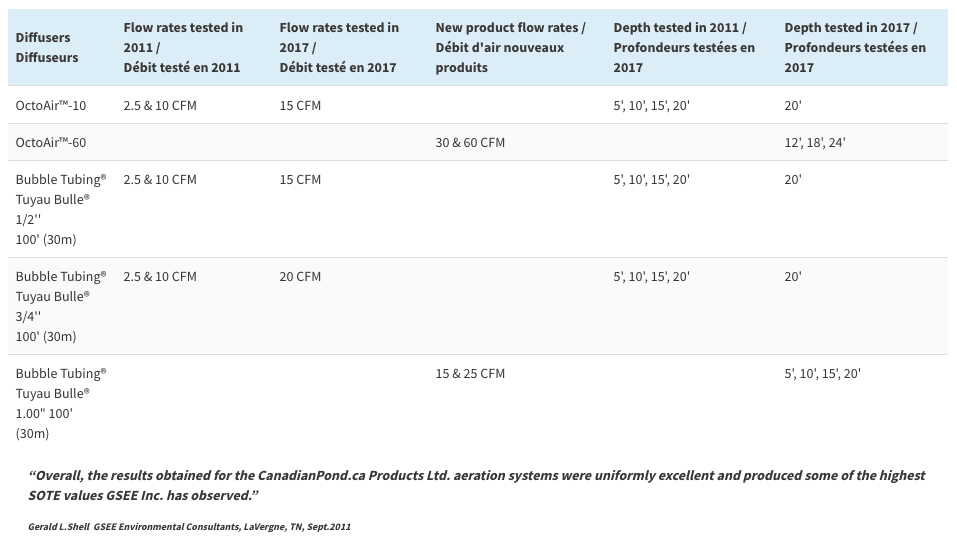
Task: Click the OctoAir™-10 row label
Action: pos(51,105)
